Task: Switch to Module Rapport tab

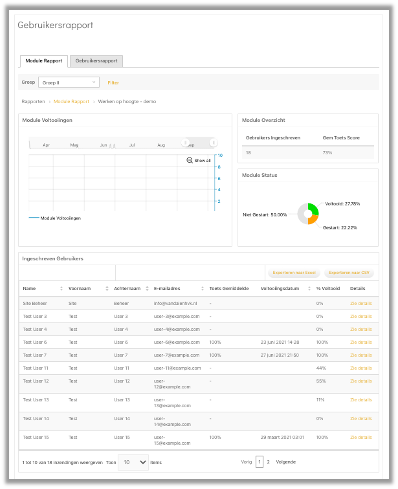Action: [44, 61]
